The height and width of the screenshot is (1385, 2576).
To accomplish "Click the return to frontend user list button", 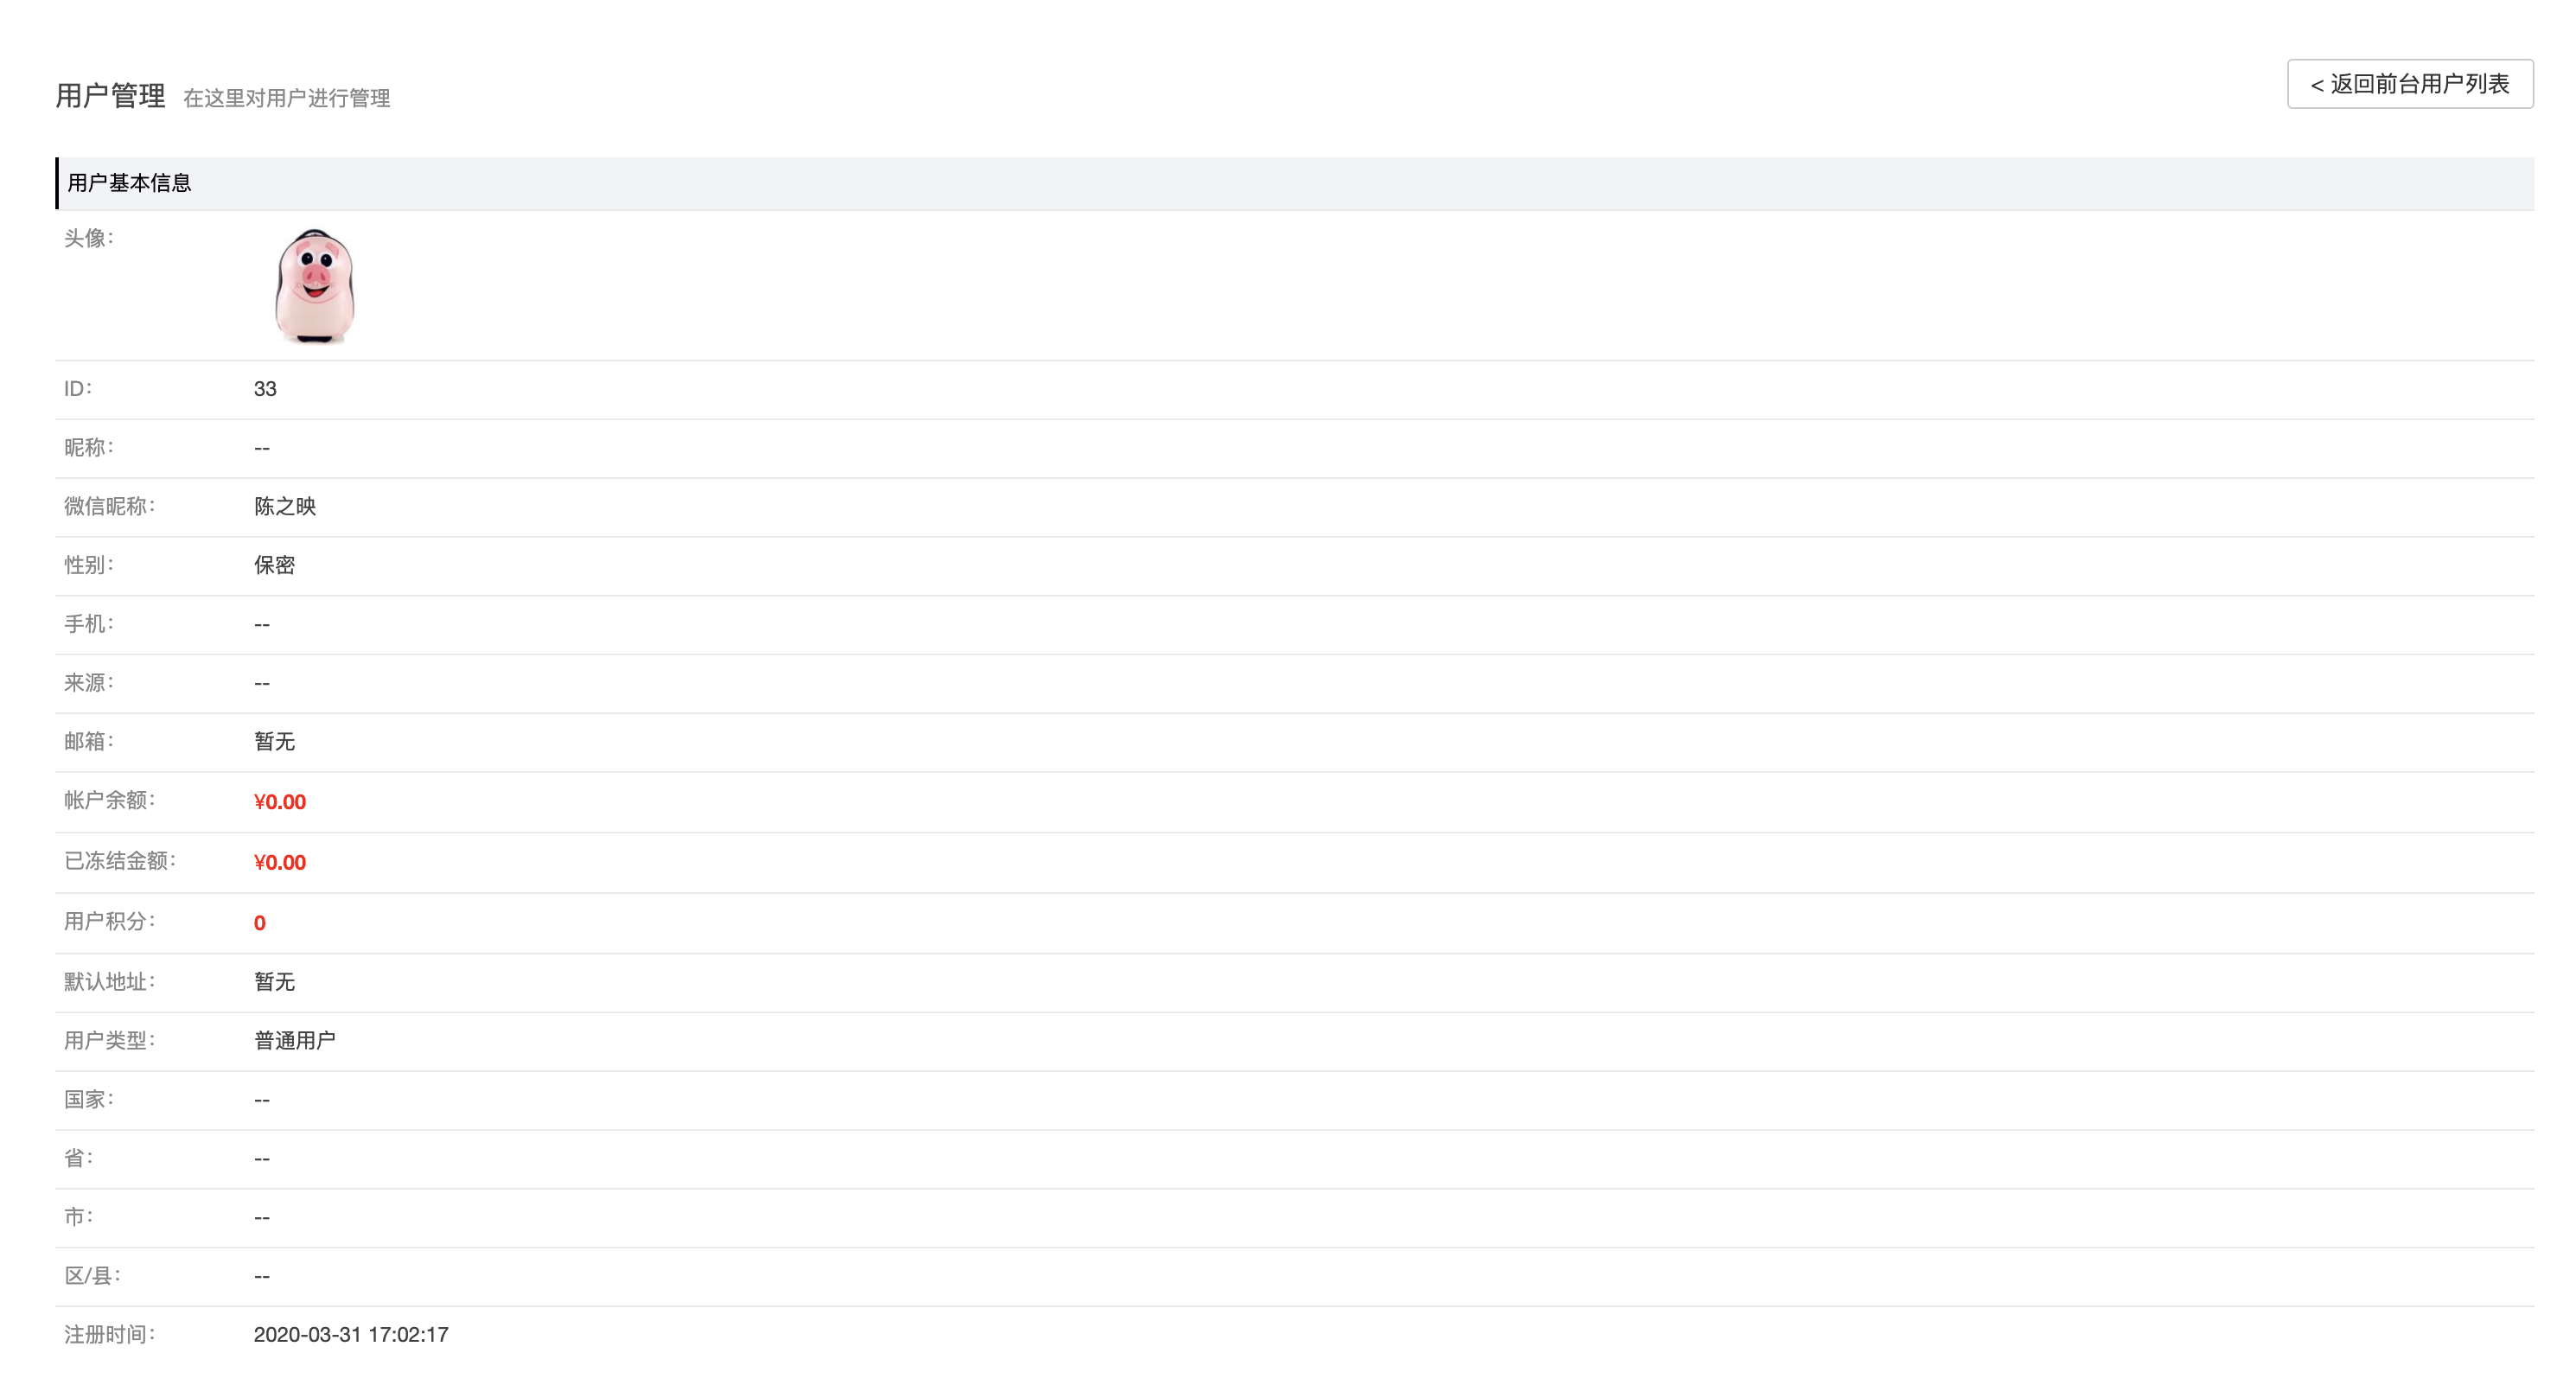I will click(x=2409, y=84).
